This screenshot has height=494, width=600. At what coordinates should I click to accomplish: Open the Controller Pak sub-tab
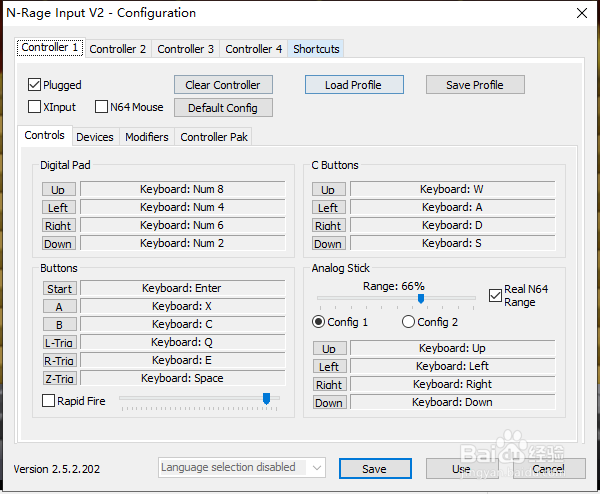214,137
